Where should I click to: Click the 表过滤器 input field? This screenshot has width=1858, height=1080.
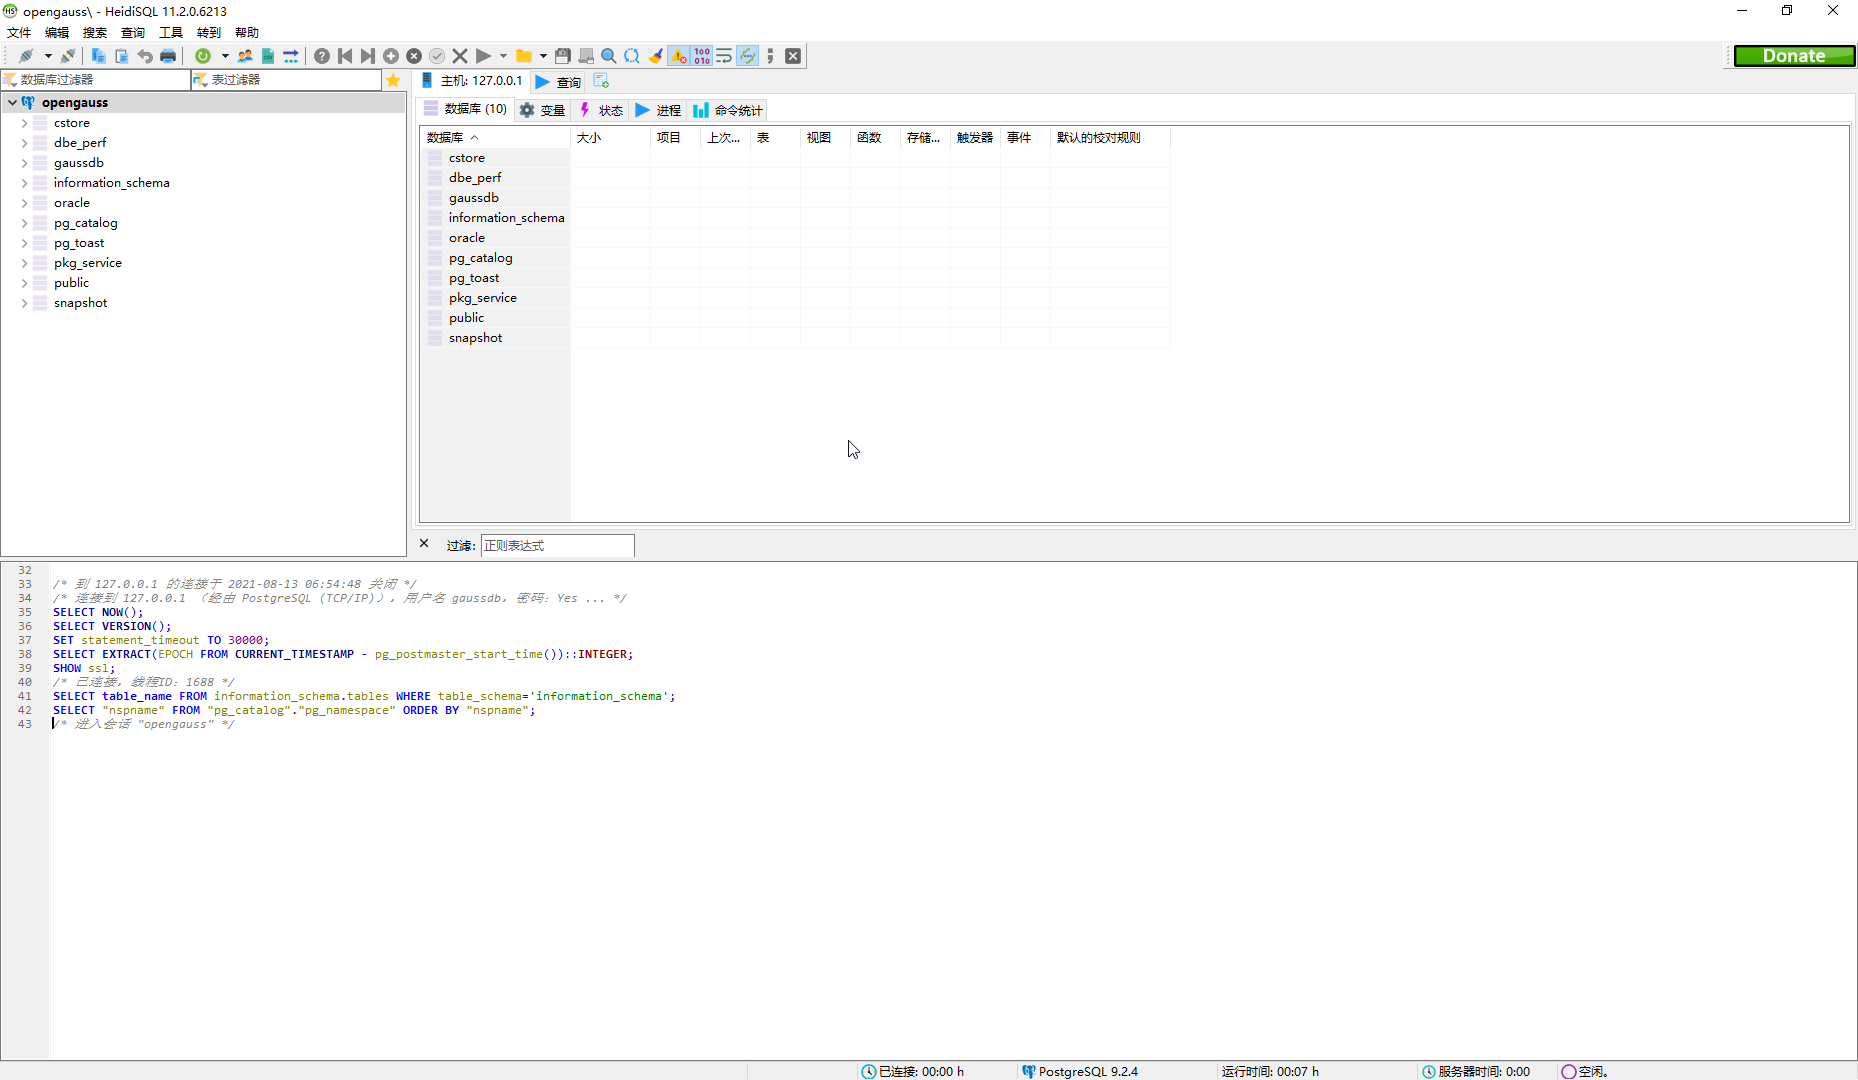294,80
